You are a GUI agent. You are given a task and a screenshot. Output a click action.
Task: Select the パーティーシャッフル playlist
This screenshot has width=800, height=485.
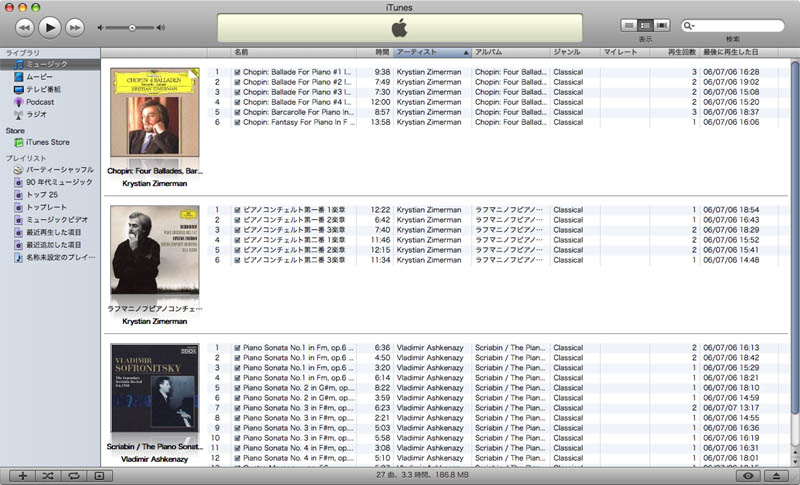[59, 170]
